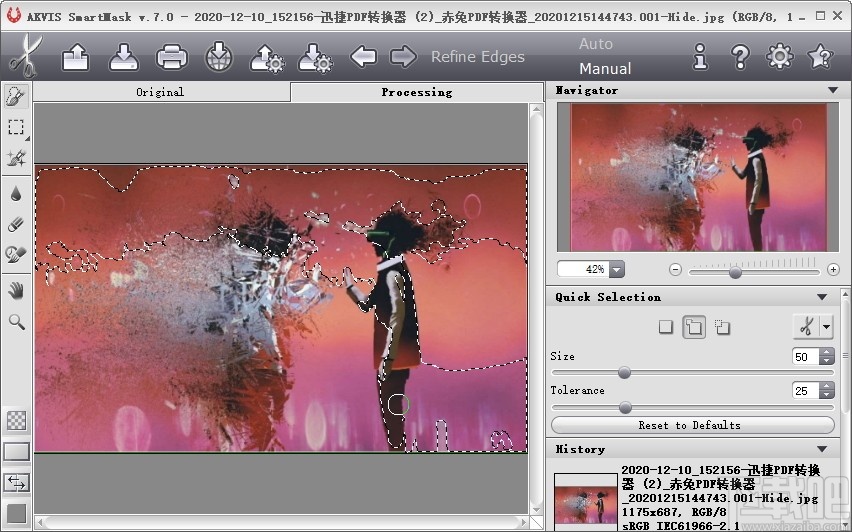Open the scissors cut mode dropdown arrow
The height and width of the screenshot is (532, 852).
pyautogui.click(x=826, y=327)
